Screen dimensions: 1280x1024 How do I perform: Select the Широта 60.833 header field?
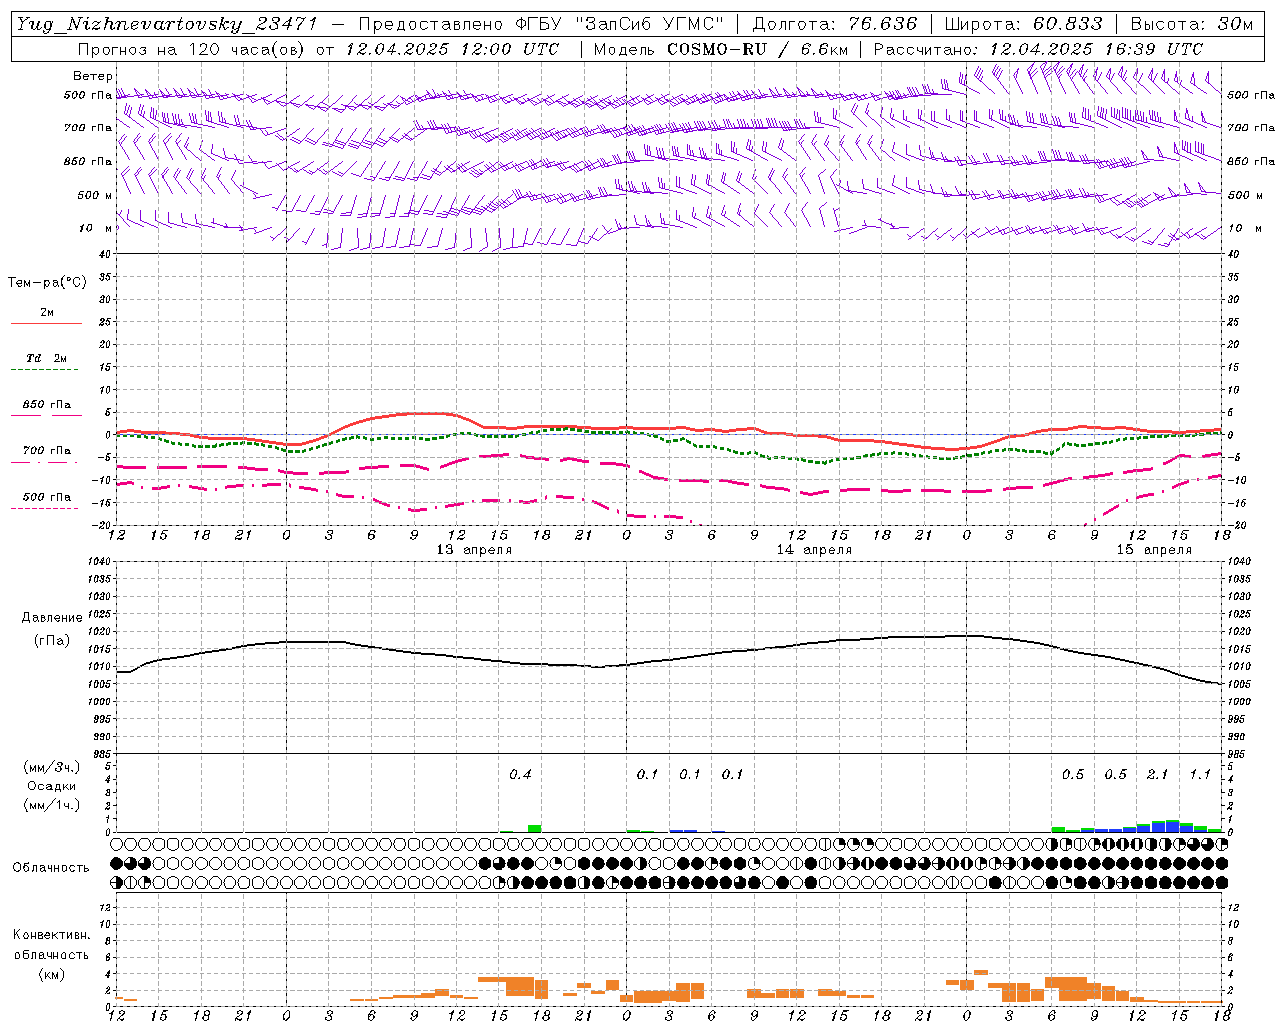click(x=1023, y=24)
